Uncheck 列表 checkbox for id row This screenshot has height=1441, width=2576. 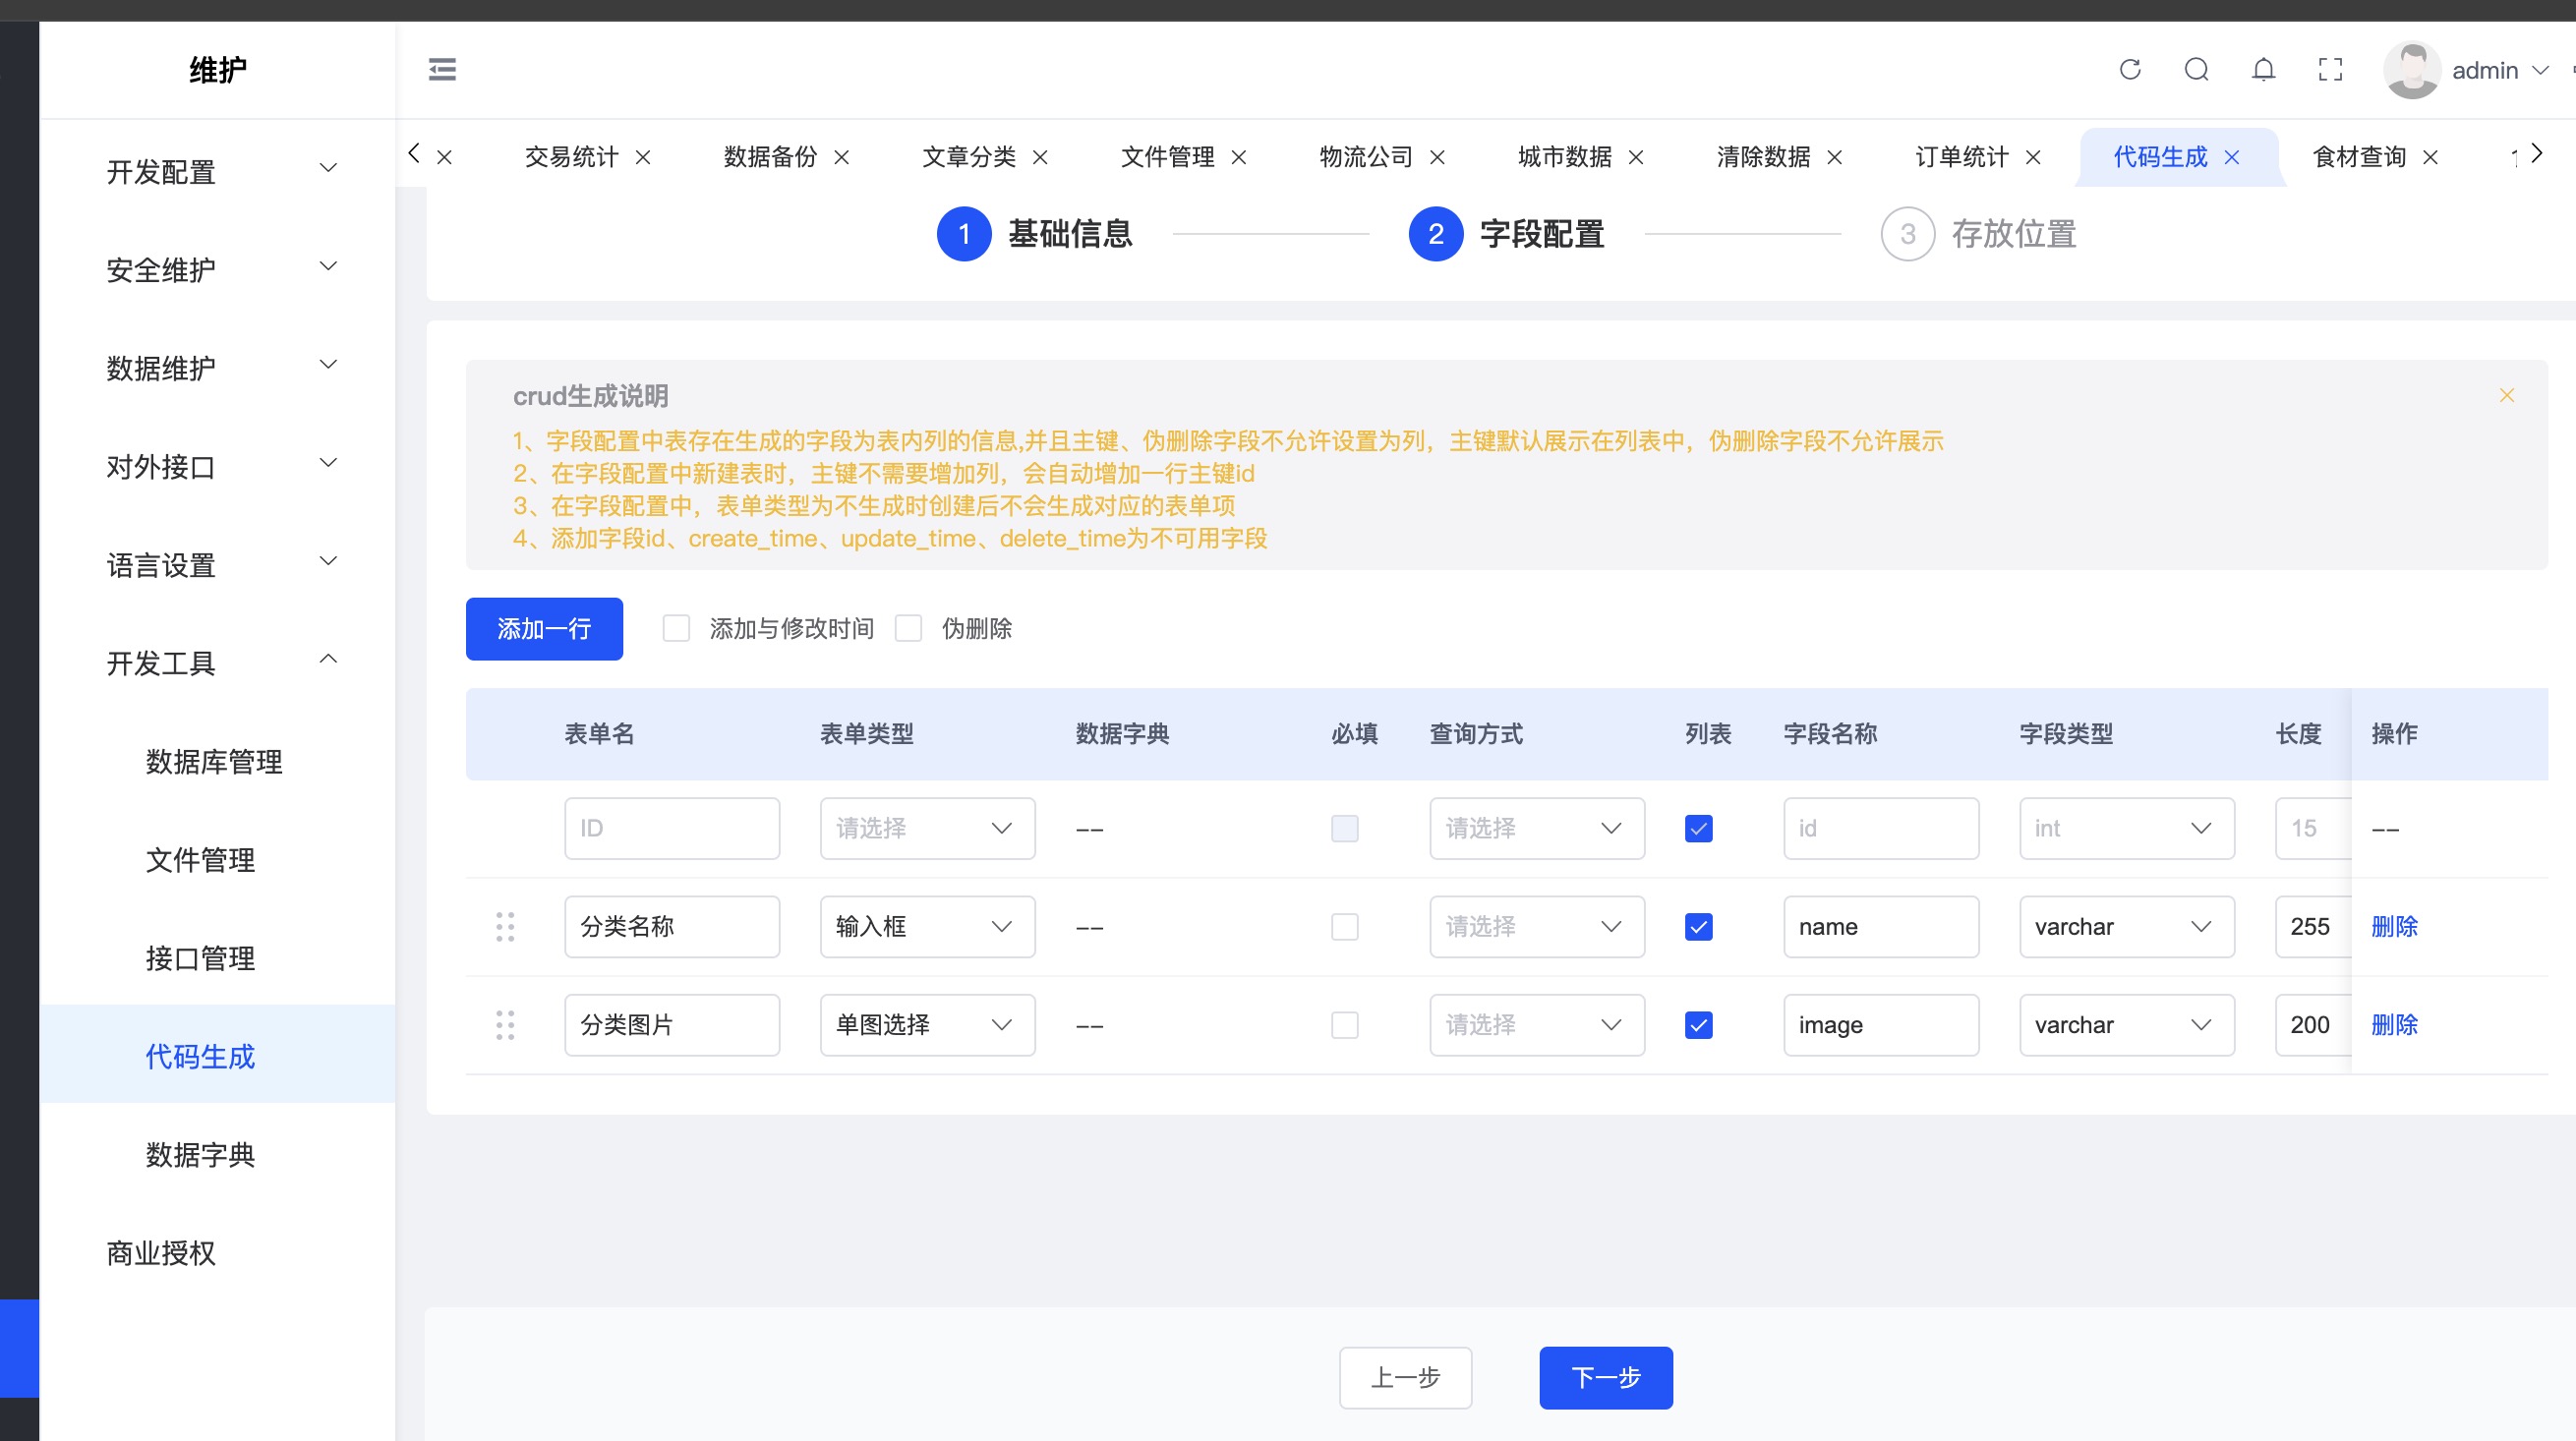(1699, 828)
